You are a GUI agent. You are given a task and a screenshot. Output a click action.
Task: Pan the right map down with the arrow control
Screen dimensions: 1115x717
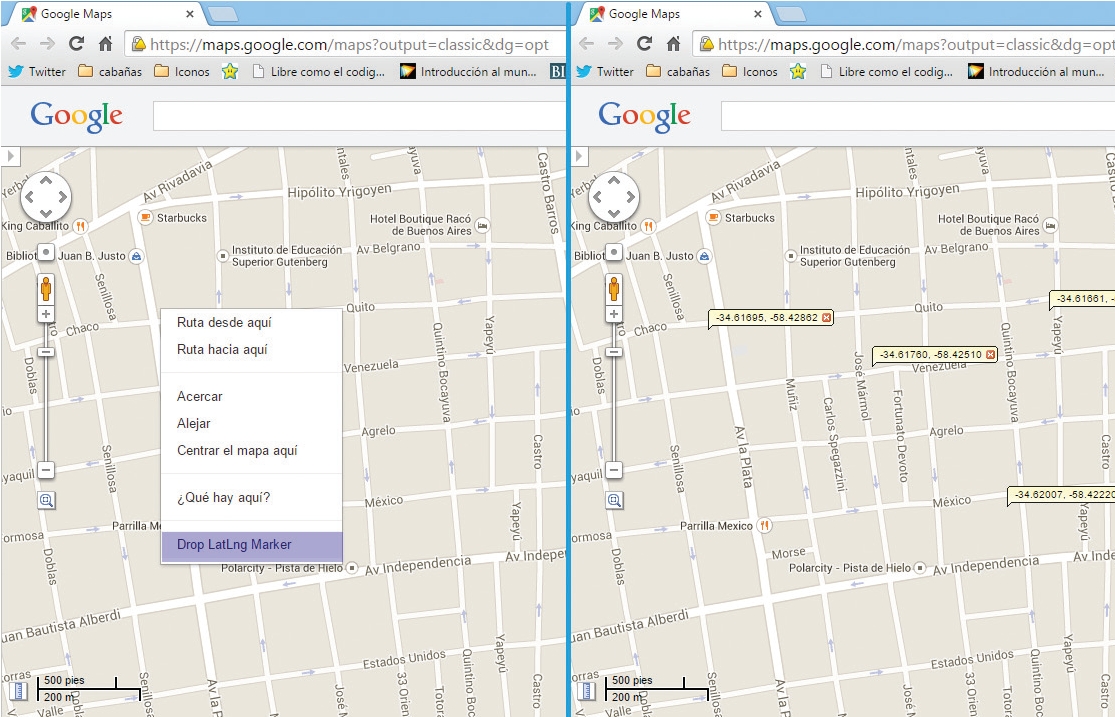614,213
